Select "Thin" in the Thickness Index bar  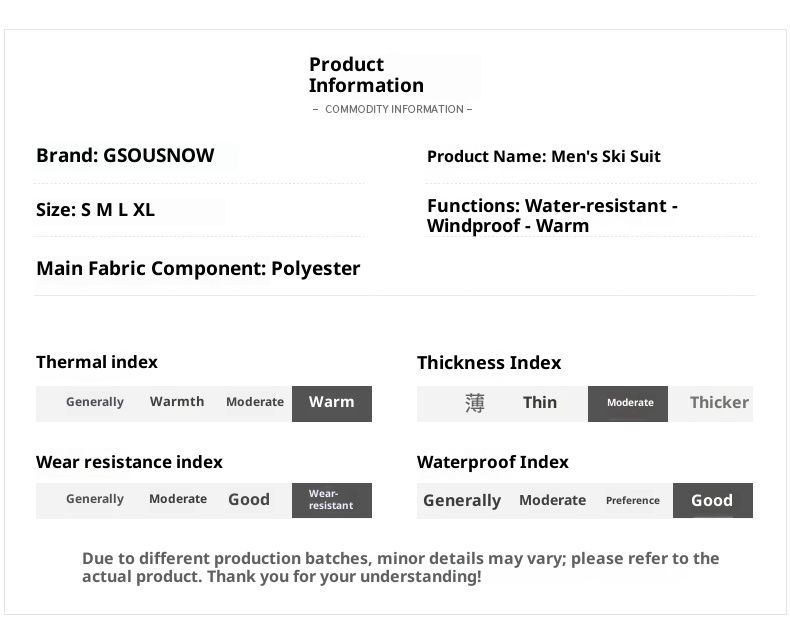[x=540, y=403]
